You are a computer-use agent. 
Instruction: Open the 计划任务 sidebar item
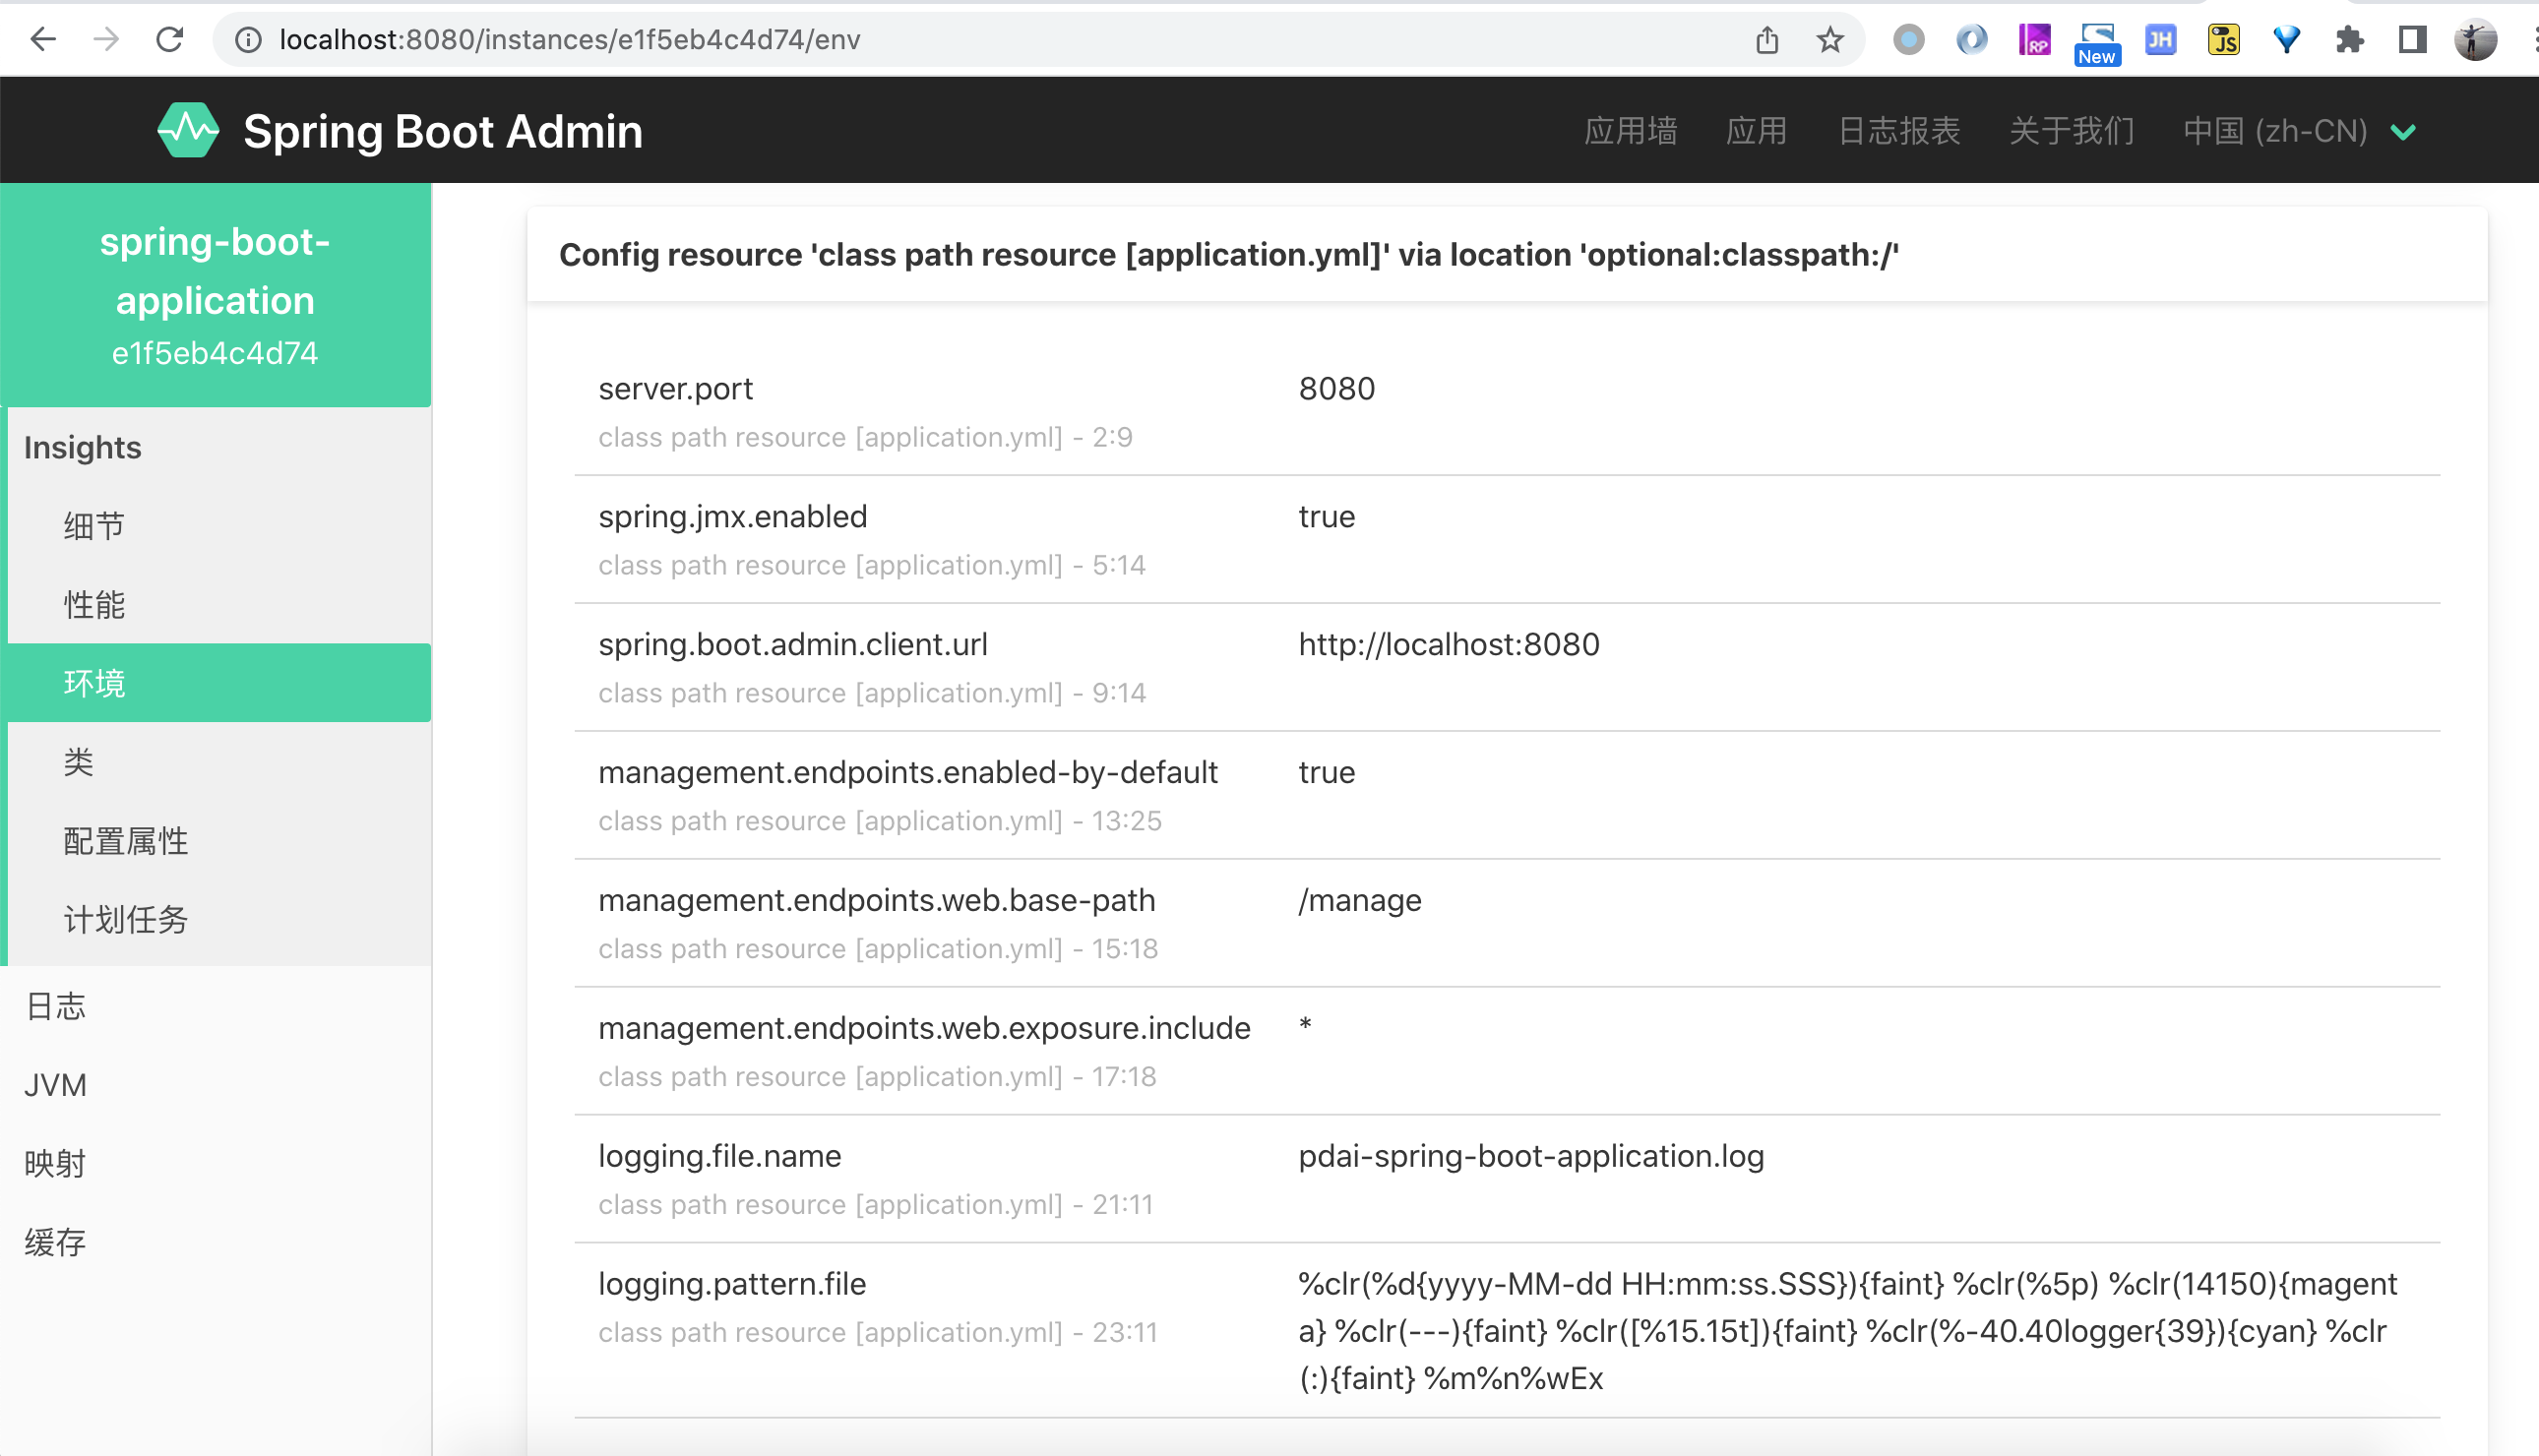(x=219, y=920)
